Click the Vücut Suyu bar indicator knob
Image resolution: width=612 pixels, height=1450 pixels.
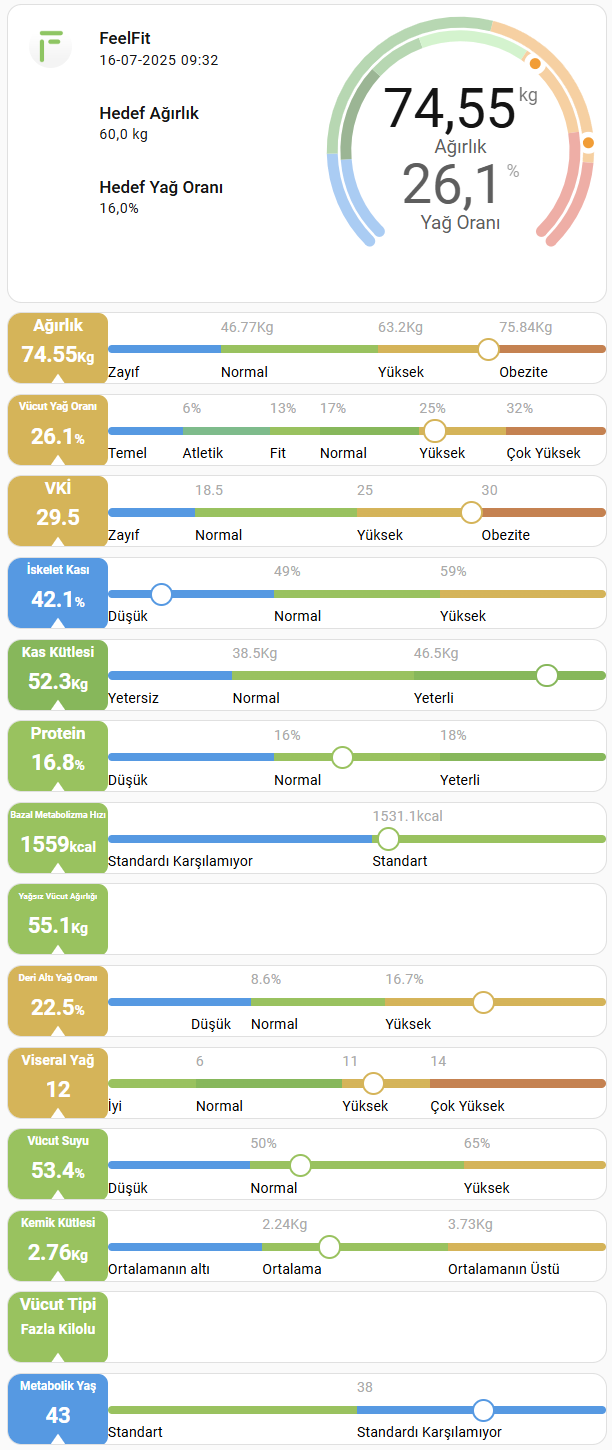[300, 1165]
